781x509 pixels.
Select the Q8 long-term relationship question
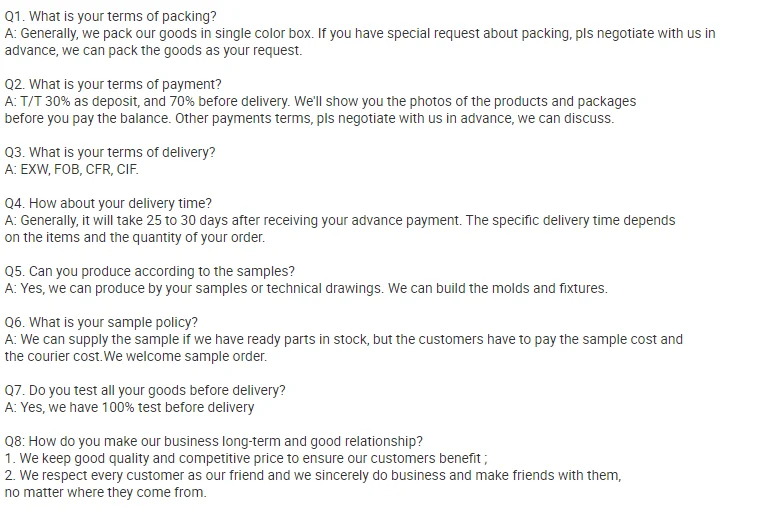[214, 441]
